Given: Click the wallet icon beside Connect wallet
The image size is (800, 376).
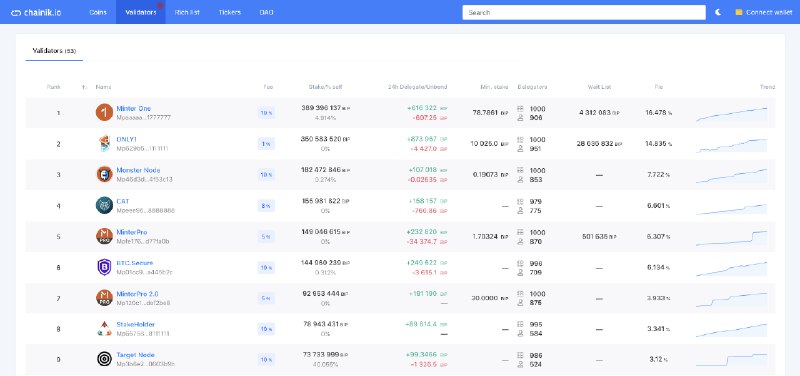Looking at the screenshot, I should click(x=739, y=12).
